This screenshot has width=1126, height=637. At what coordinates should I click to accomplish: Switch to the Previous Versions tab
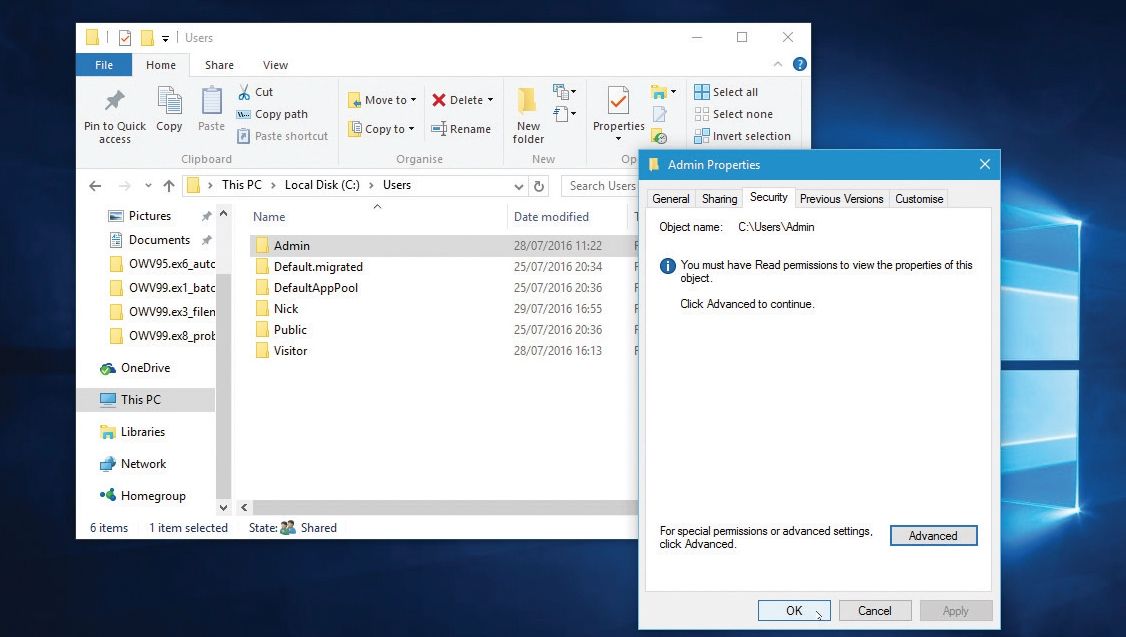[841, 198]
